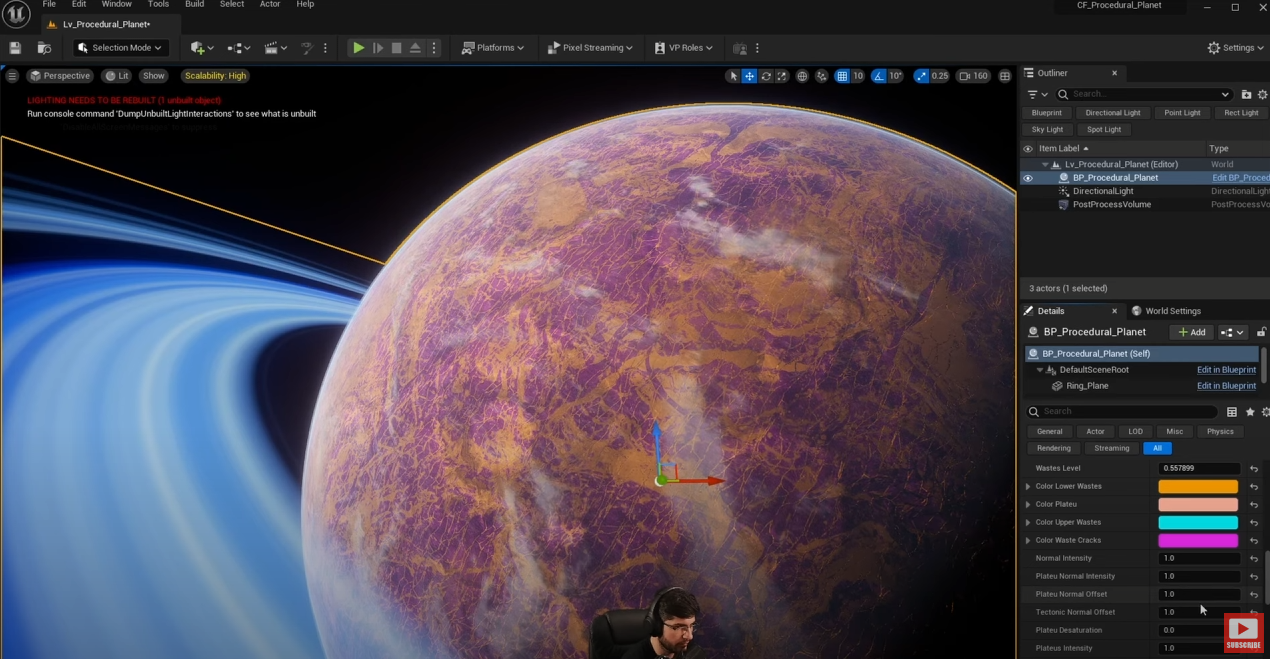Click Edit in Blueprint link for Ring_Plane
Screen dimensions: 1270x659
tap(1226, 386)
